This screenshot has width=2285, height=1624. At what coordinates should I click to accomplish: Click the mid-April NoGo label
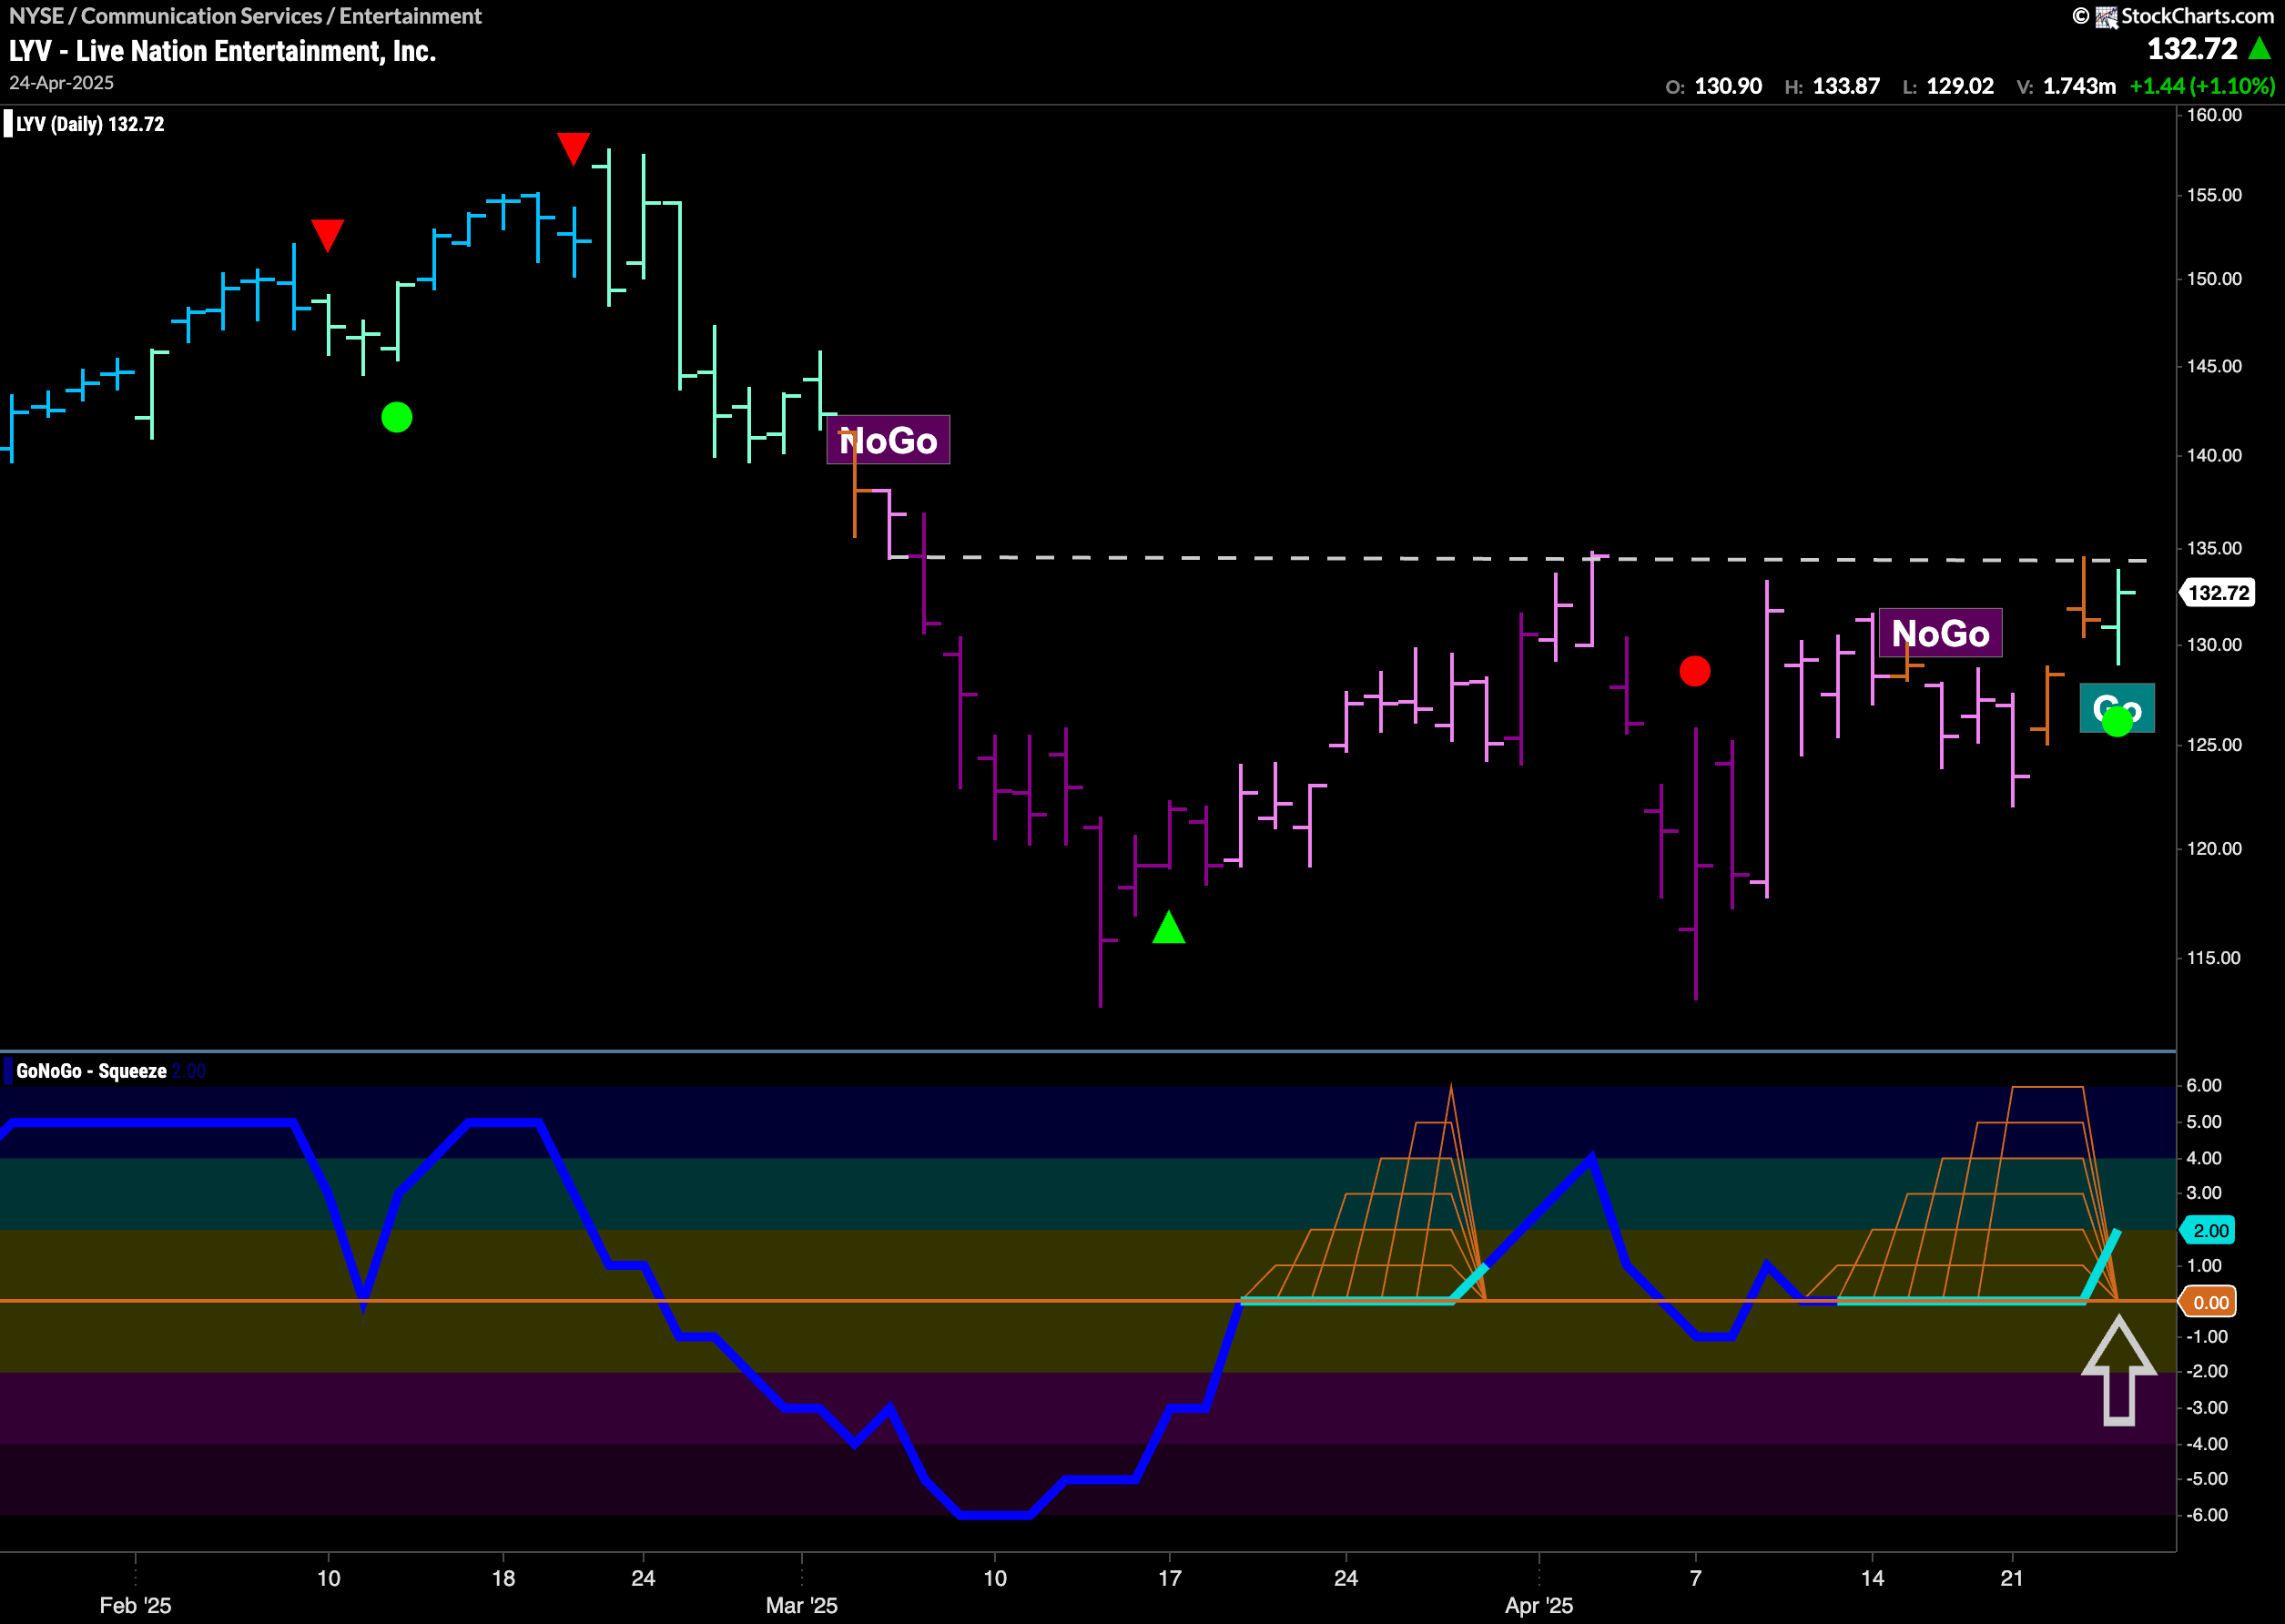click(x=1940, y=633)
